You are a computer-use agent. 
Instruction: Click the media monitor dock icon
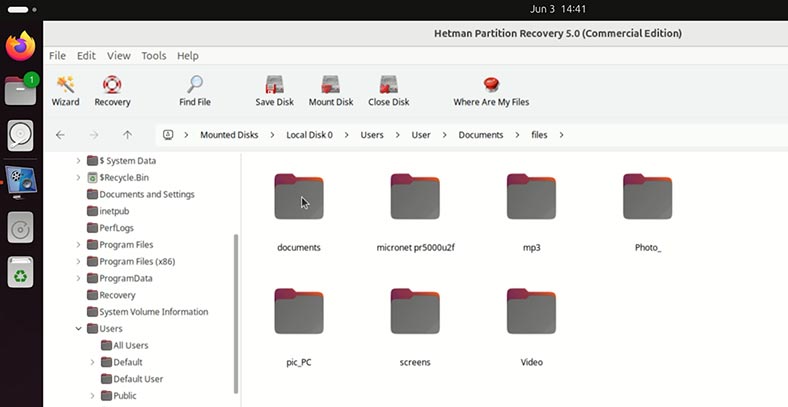tap(21, 181)
